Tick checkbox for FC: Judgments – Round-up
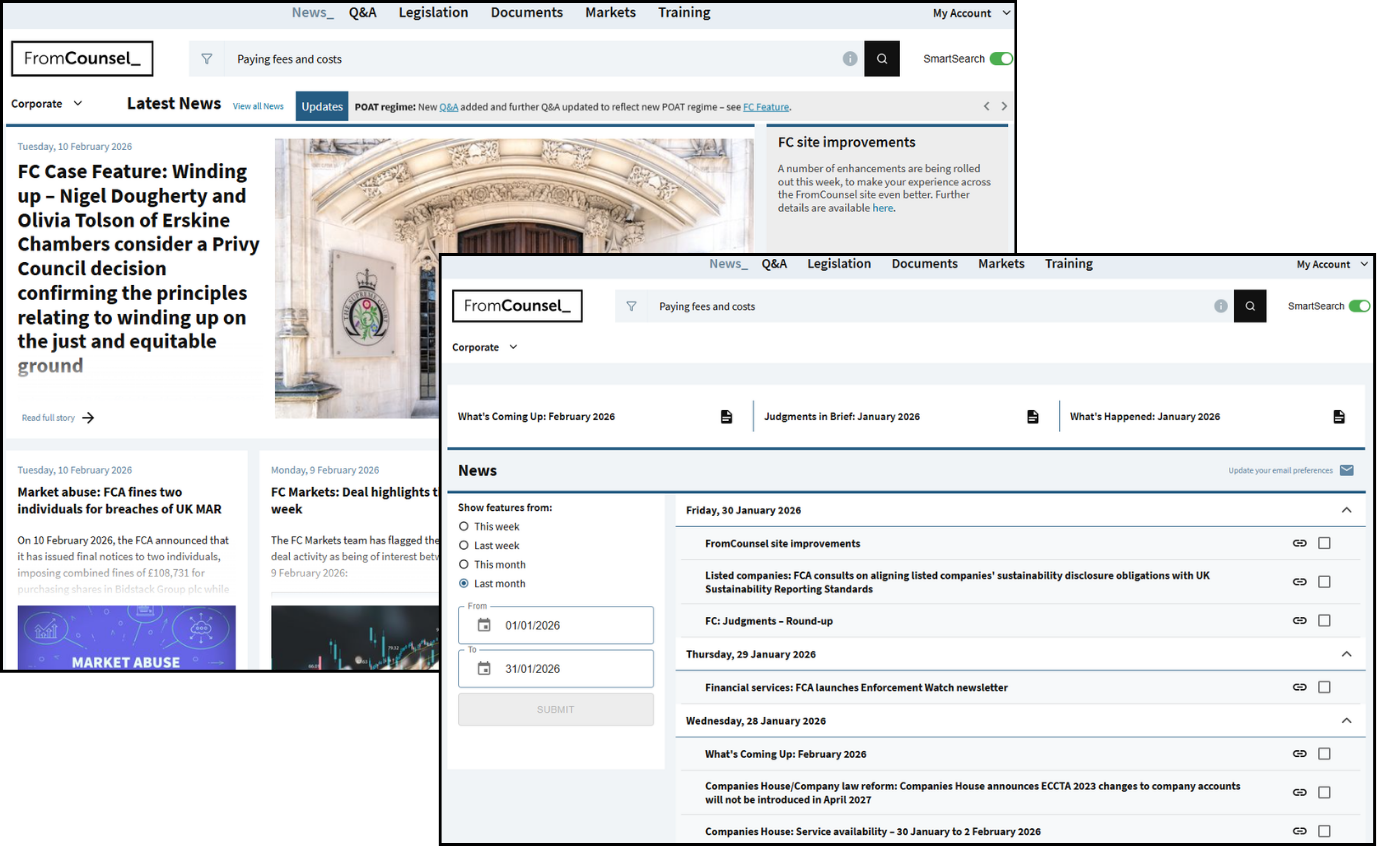 (1324, 620)
